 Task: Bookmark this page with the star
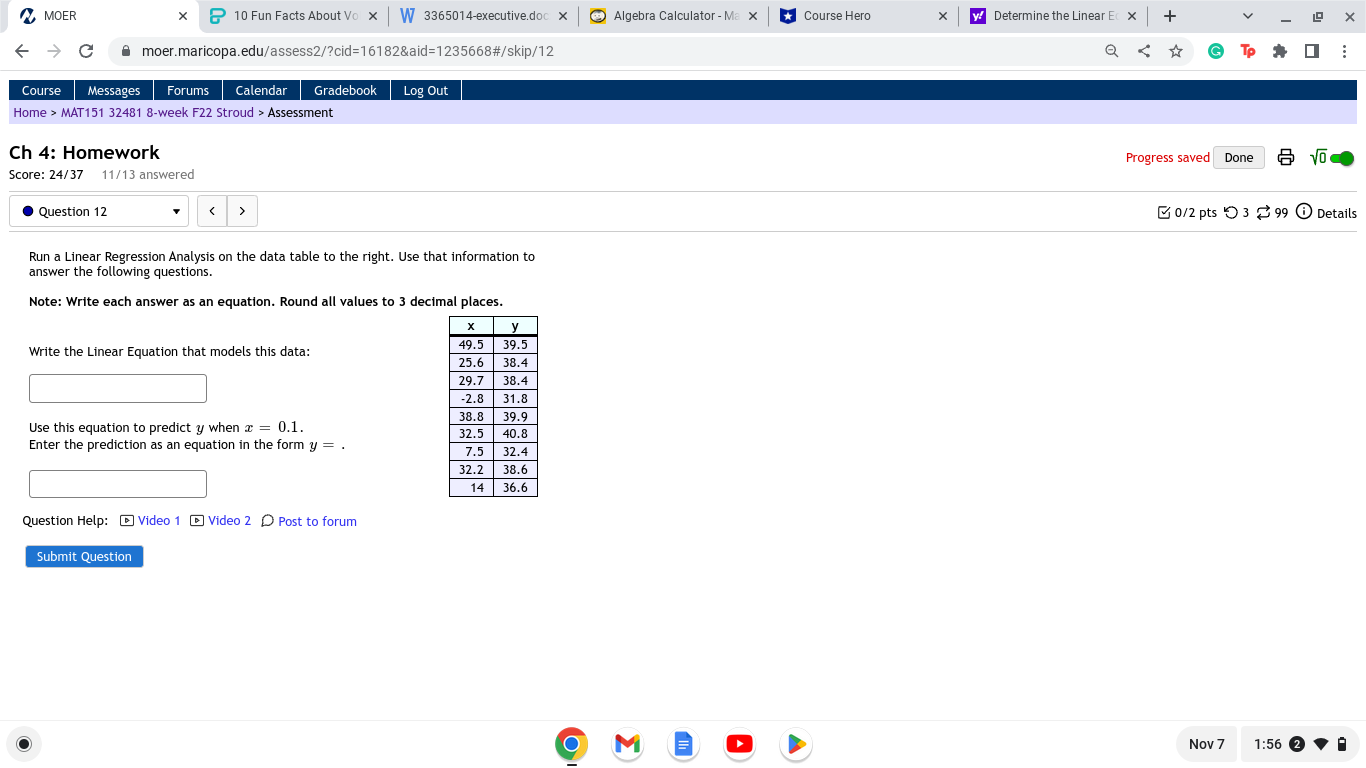(x=1176, y=51)
